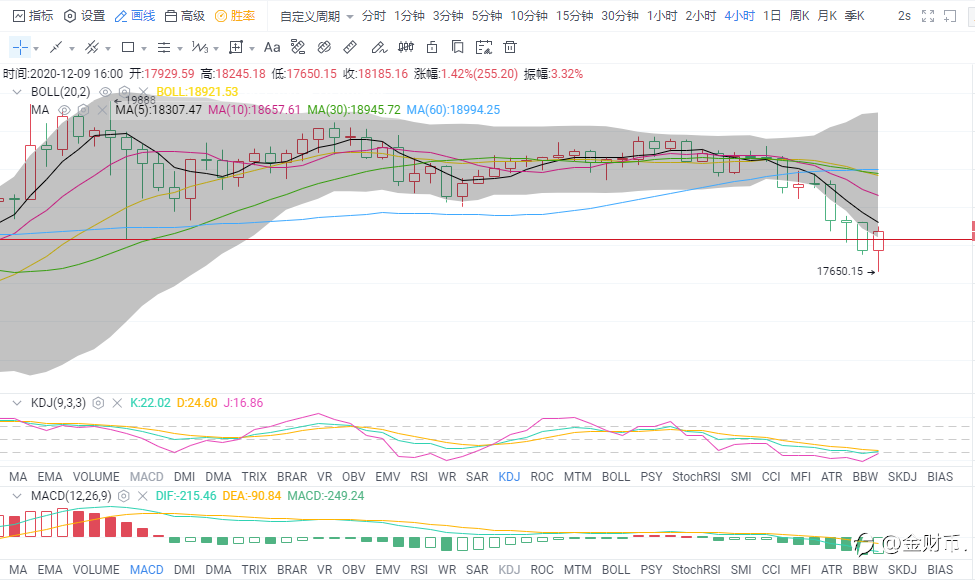Click the candlestick style icon
Viewport: 975px width, 581px height.
pyautogui.click(x=406, y=47)
